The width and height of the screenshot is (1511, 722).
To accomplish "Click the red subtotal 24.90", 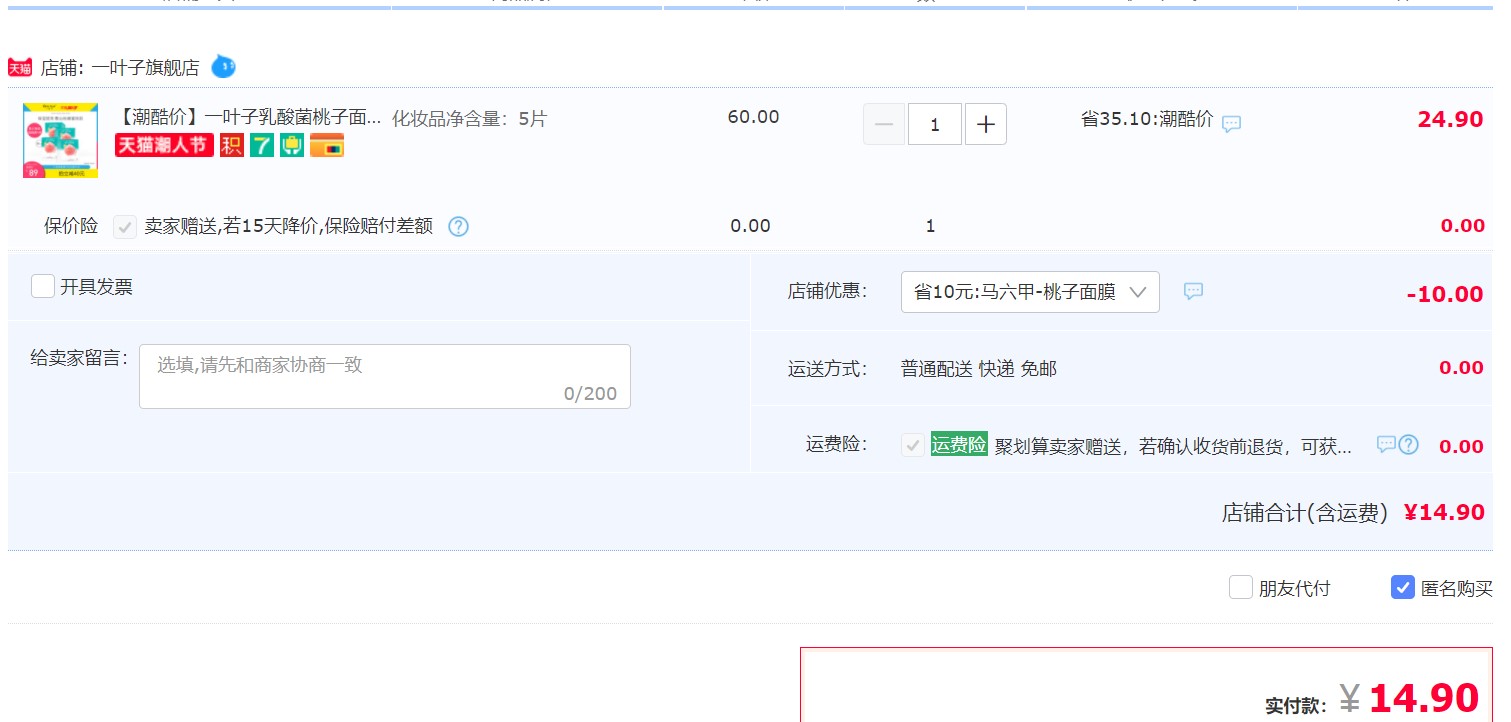I will 1450,120.
